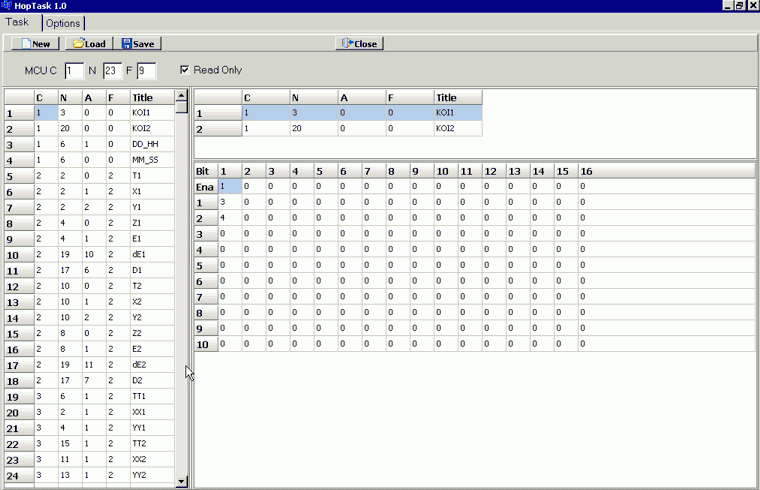The image size is (760, 490).
Task: Toggle the Read Only checkbox
Action: (x=184, y=70)
